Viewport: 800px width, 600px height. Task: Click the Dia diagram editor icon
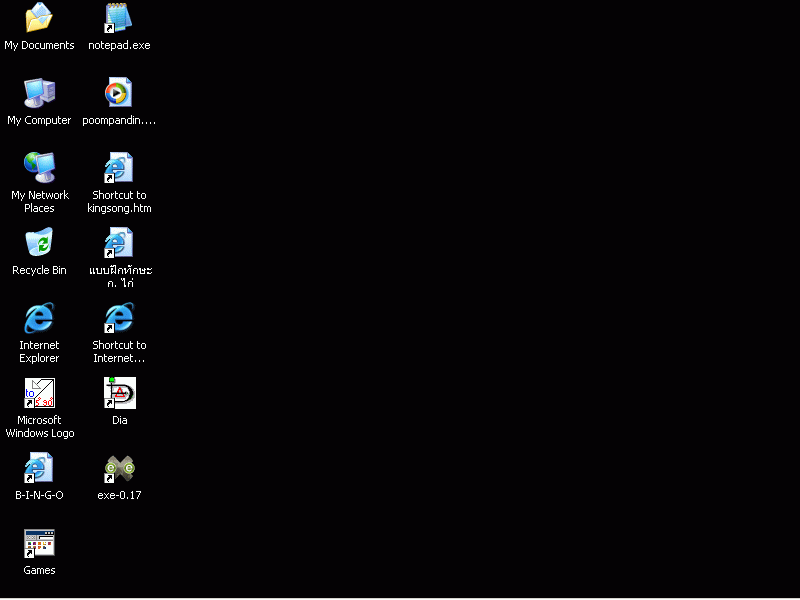tap(119, 393)
